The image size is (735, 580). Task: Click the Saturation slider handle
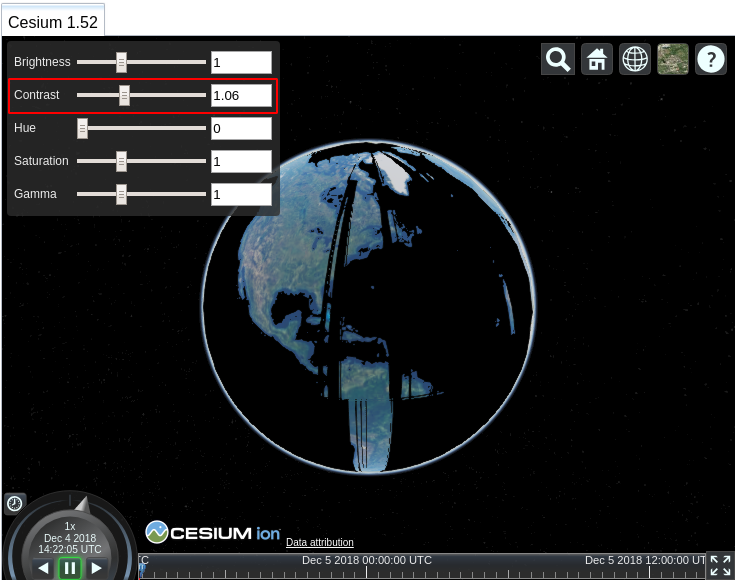pos(121,161)
